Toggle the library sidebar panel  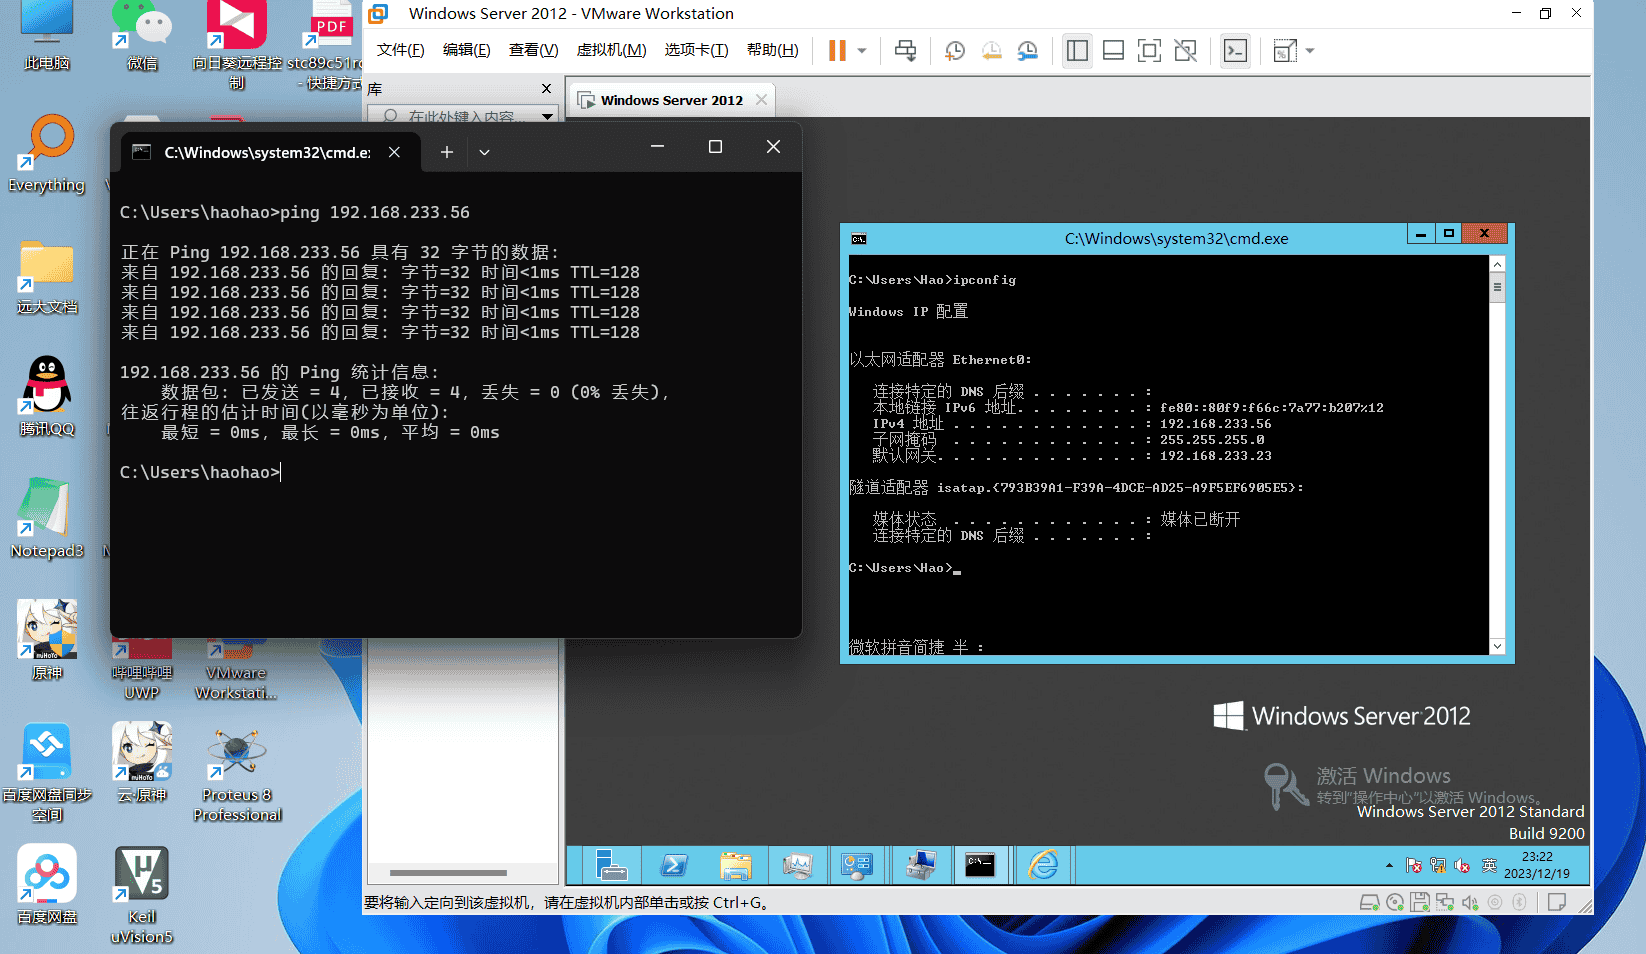[x=1077, y=50]
